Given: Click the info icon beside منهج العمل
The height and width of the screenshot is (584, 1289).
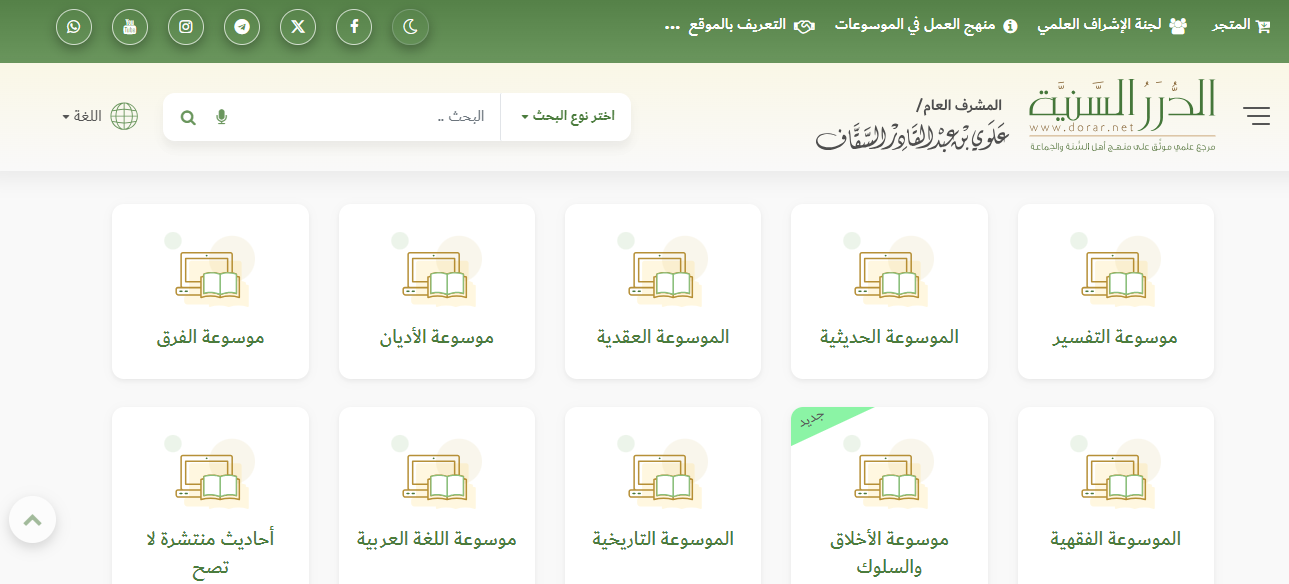Looking at the screenshot, I should point(1011,27).
